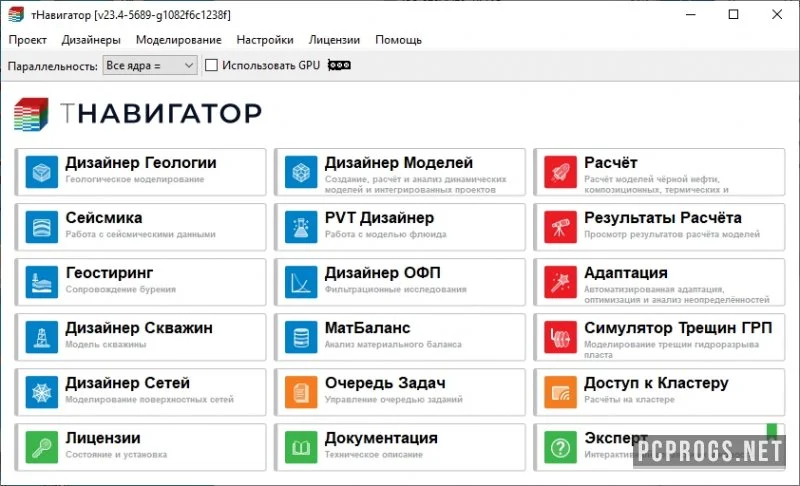Click the тНавигатор logo in title bar

16,14
